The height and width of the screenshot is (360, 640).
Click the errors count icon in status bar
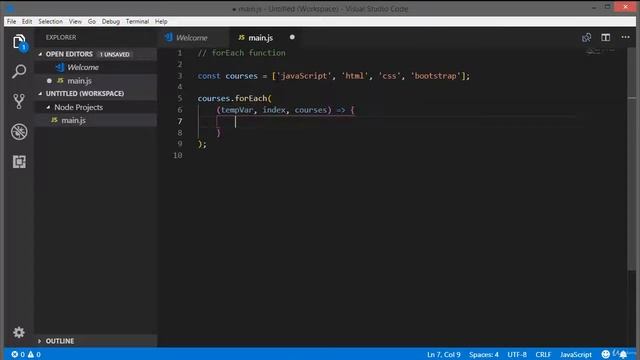point(15,354)
